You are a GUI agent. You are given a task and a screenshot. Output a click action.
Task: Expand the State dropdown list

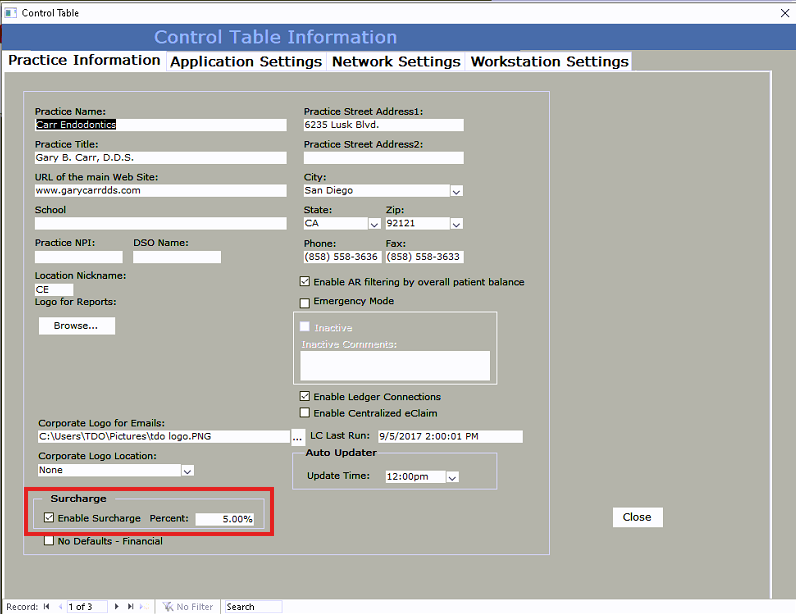click(374, 224)
